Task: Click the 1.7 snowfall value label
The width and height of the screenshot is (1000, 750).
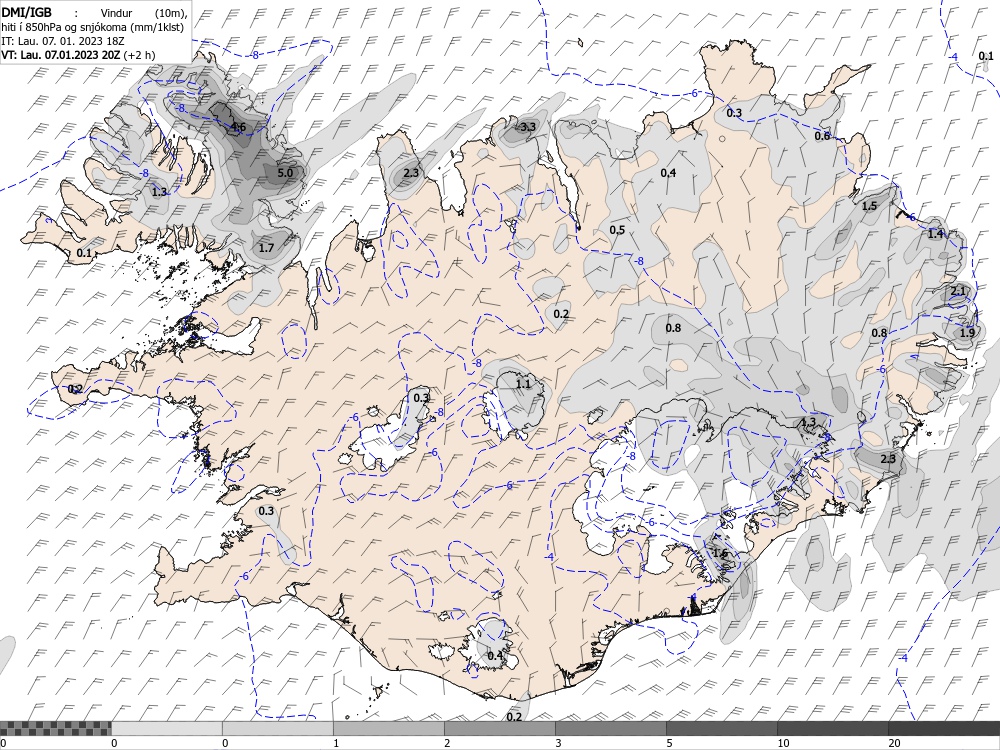Action: [266, 248]
